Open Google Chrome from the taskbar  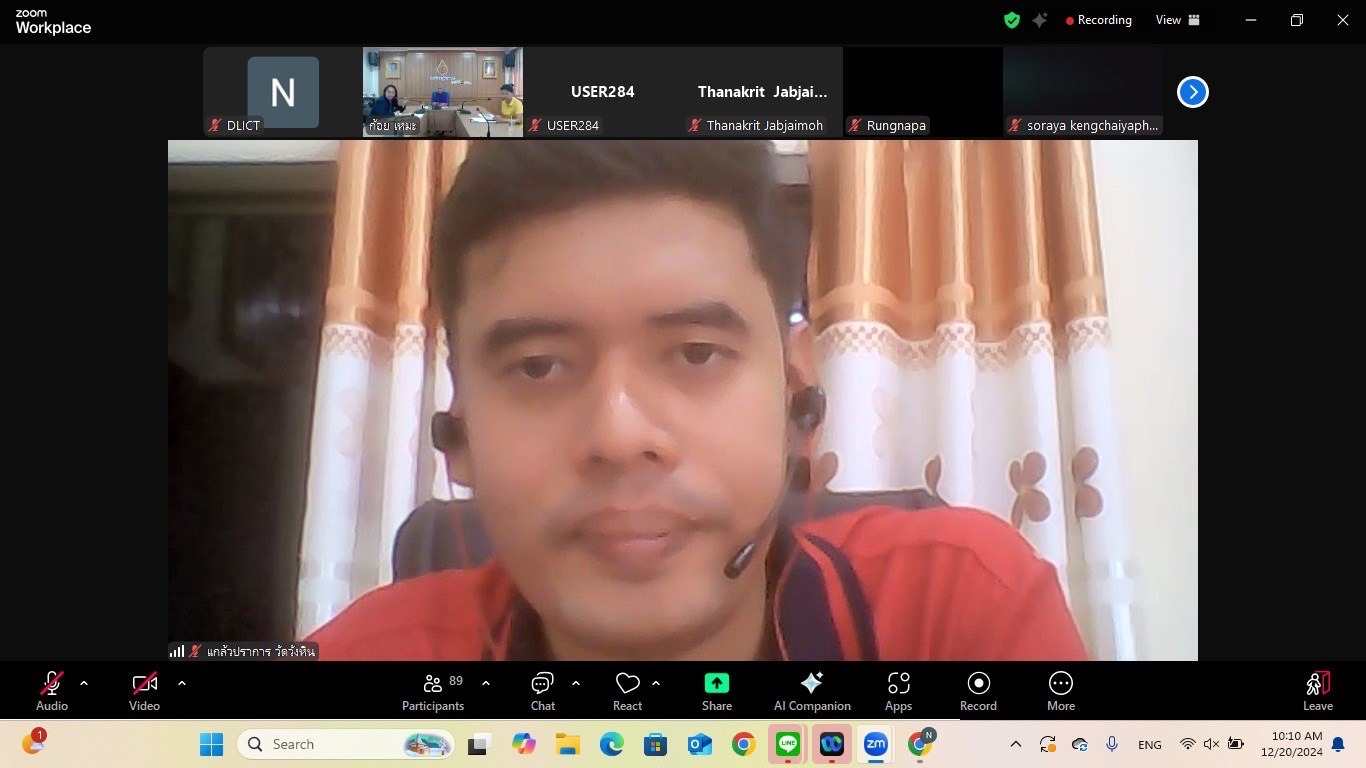743,744
